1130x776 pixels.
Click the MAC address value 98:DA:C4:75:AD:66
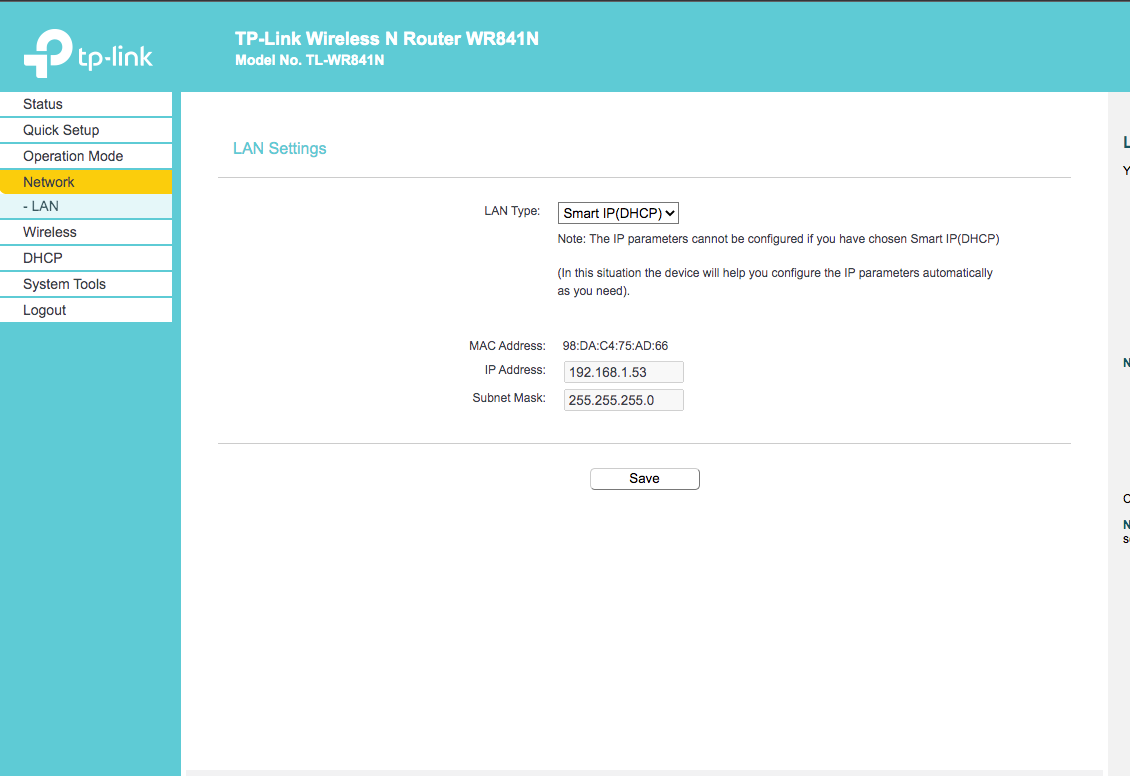point(615,346)
